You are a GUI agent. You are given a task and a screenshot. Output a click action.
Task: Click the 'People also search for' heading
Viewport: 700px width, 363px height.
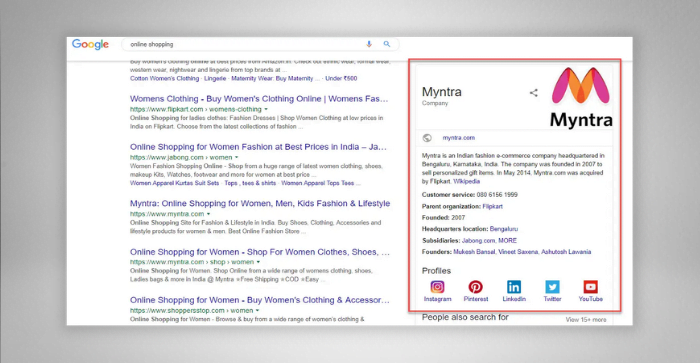point(465,317)
